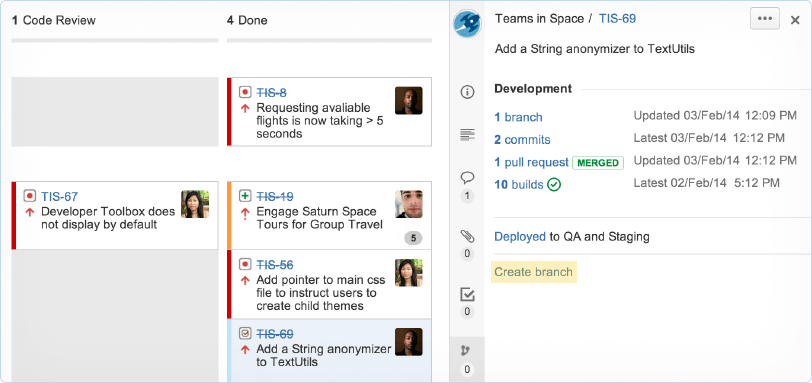Open the TIS-69 link in the header
Screen dimensions: 812x383
617,19
